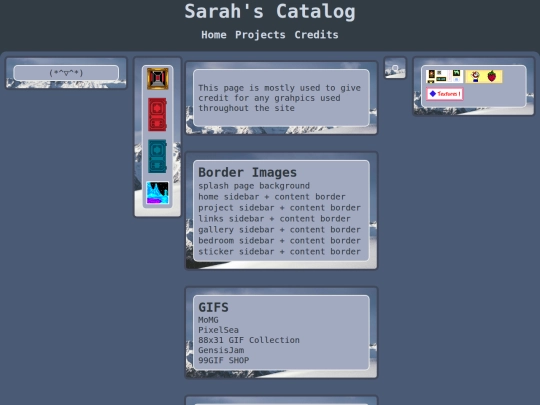This screenshot has width=540, height=405.
Task: Open home sidebar + content border link
Action: (272, 197)
